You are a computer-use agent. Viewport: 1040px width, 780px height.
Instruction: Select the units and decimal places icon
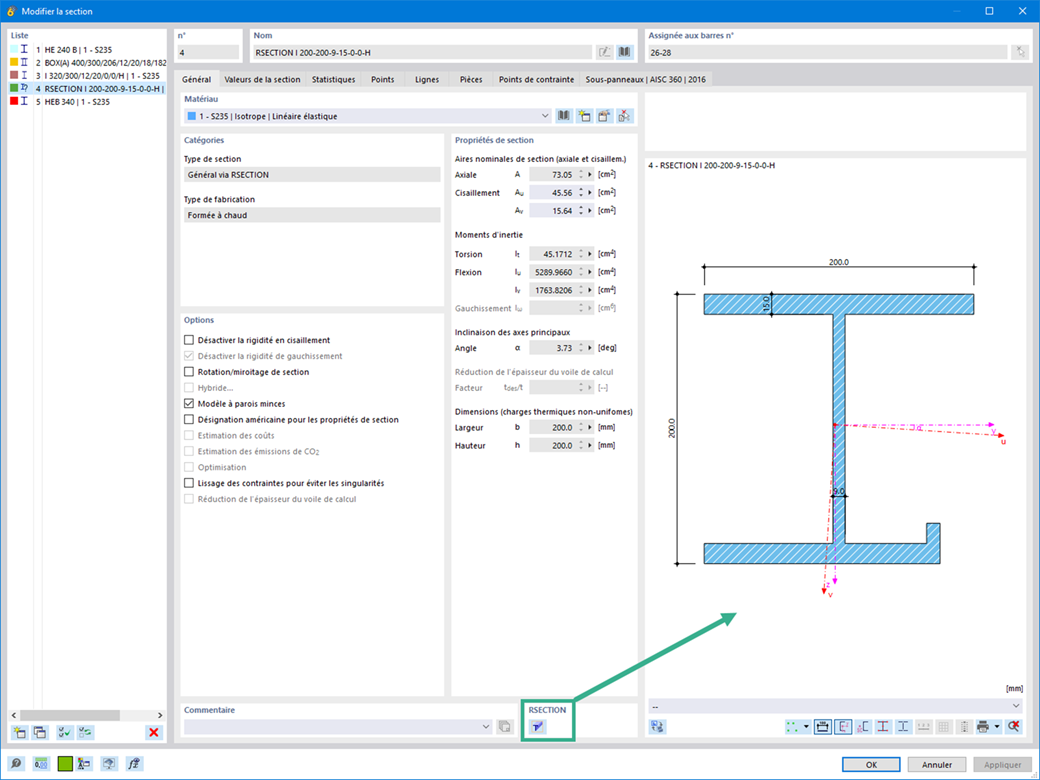41,763
